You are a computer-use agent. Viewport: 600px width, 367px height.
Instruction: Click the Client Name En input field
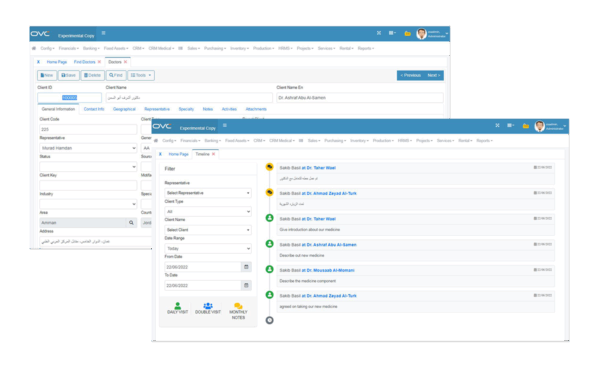(x=360, y=98)
